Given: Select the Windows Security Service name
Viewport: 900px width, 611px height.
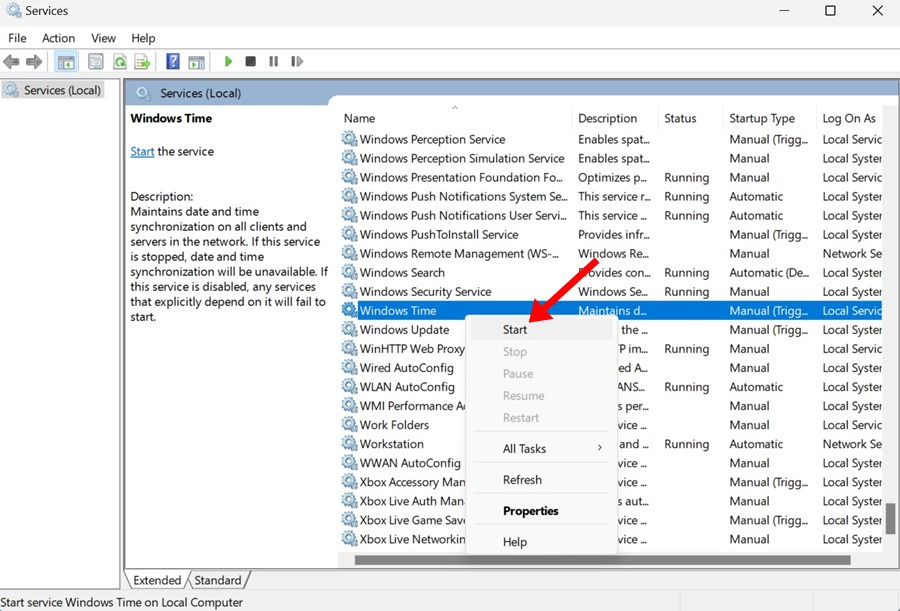Looking at the screenshot, I should tap(425, 291).
